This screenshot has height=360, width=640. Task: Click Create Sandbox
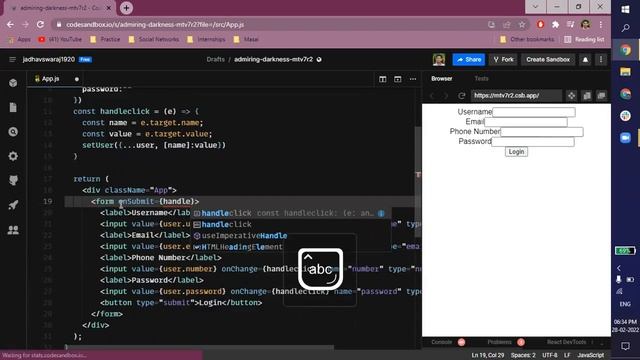pyautogui.click(x=548, y=60)
